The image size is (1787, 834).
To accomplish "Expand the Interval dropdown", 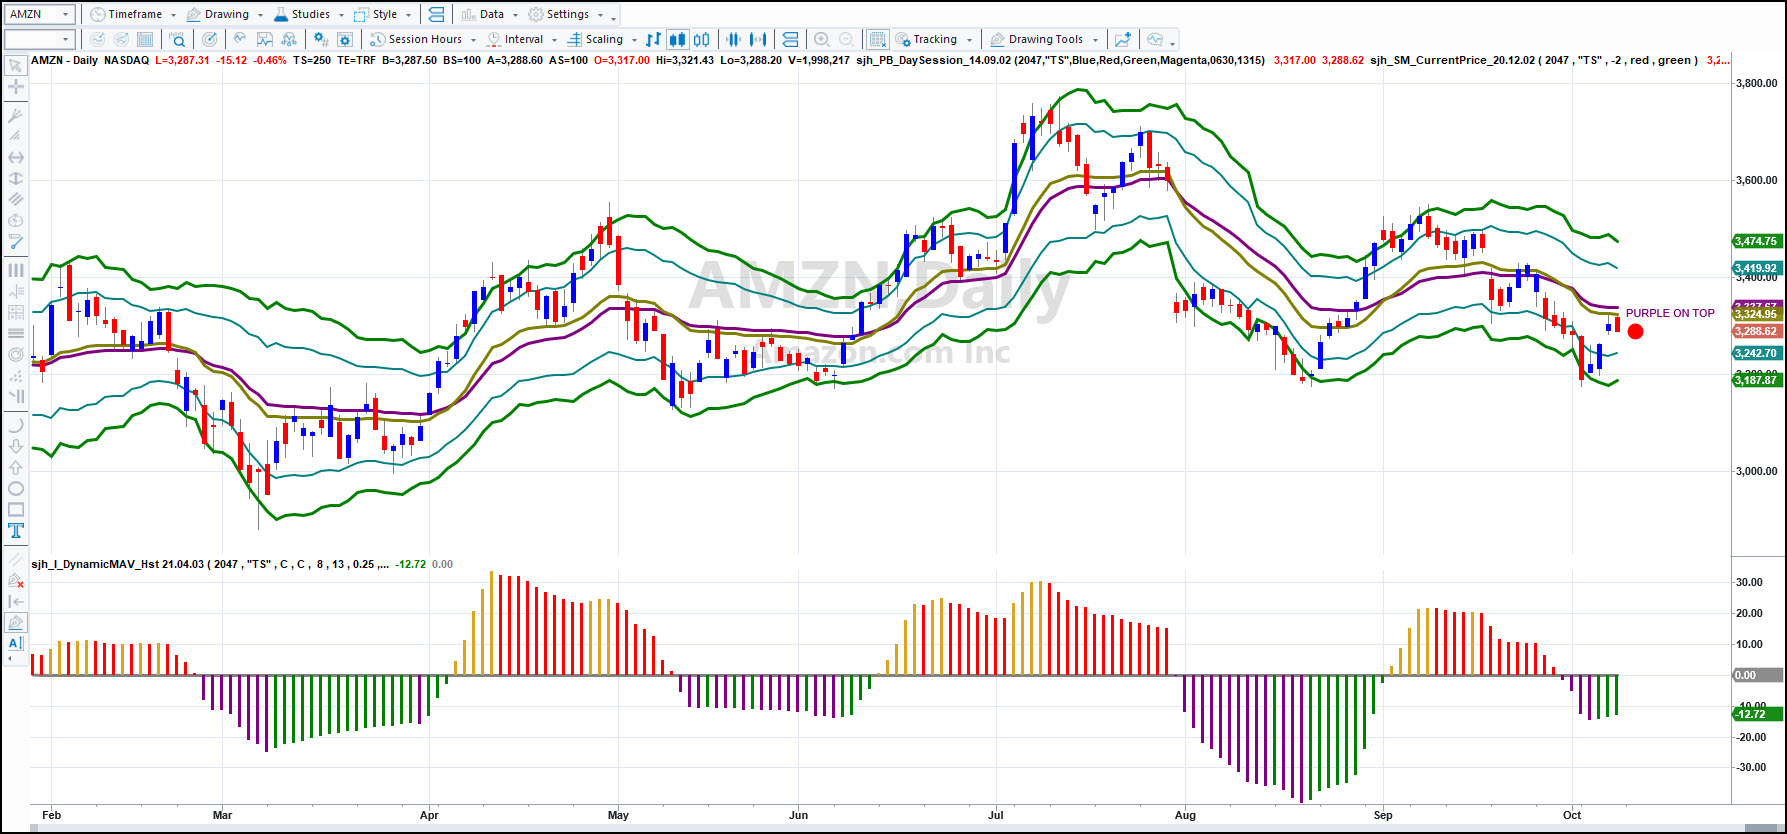I will point(554,40).
